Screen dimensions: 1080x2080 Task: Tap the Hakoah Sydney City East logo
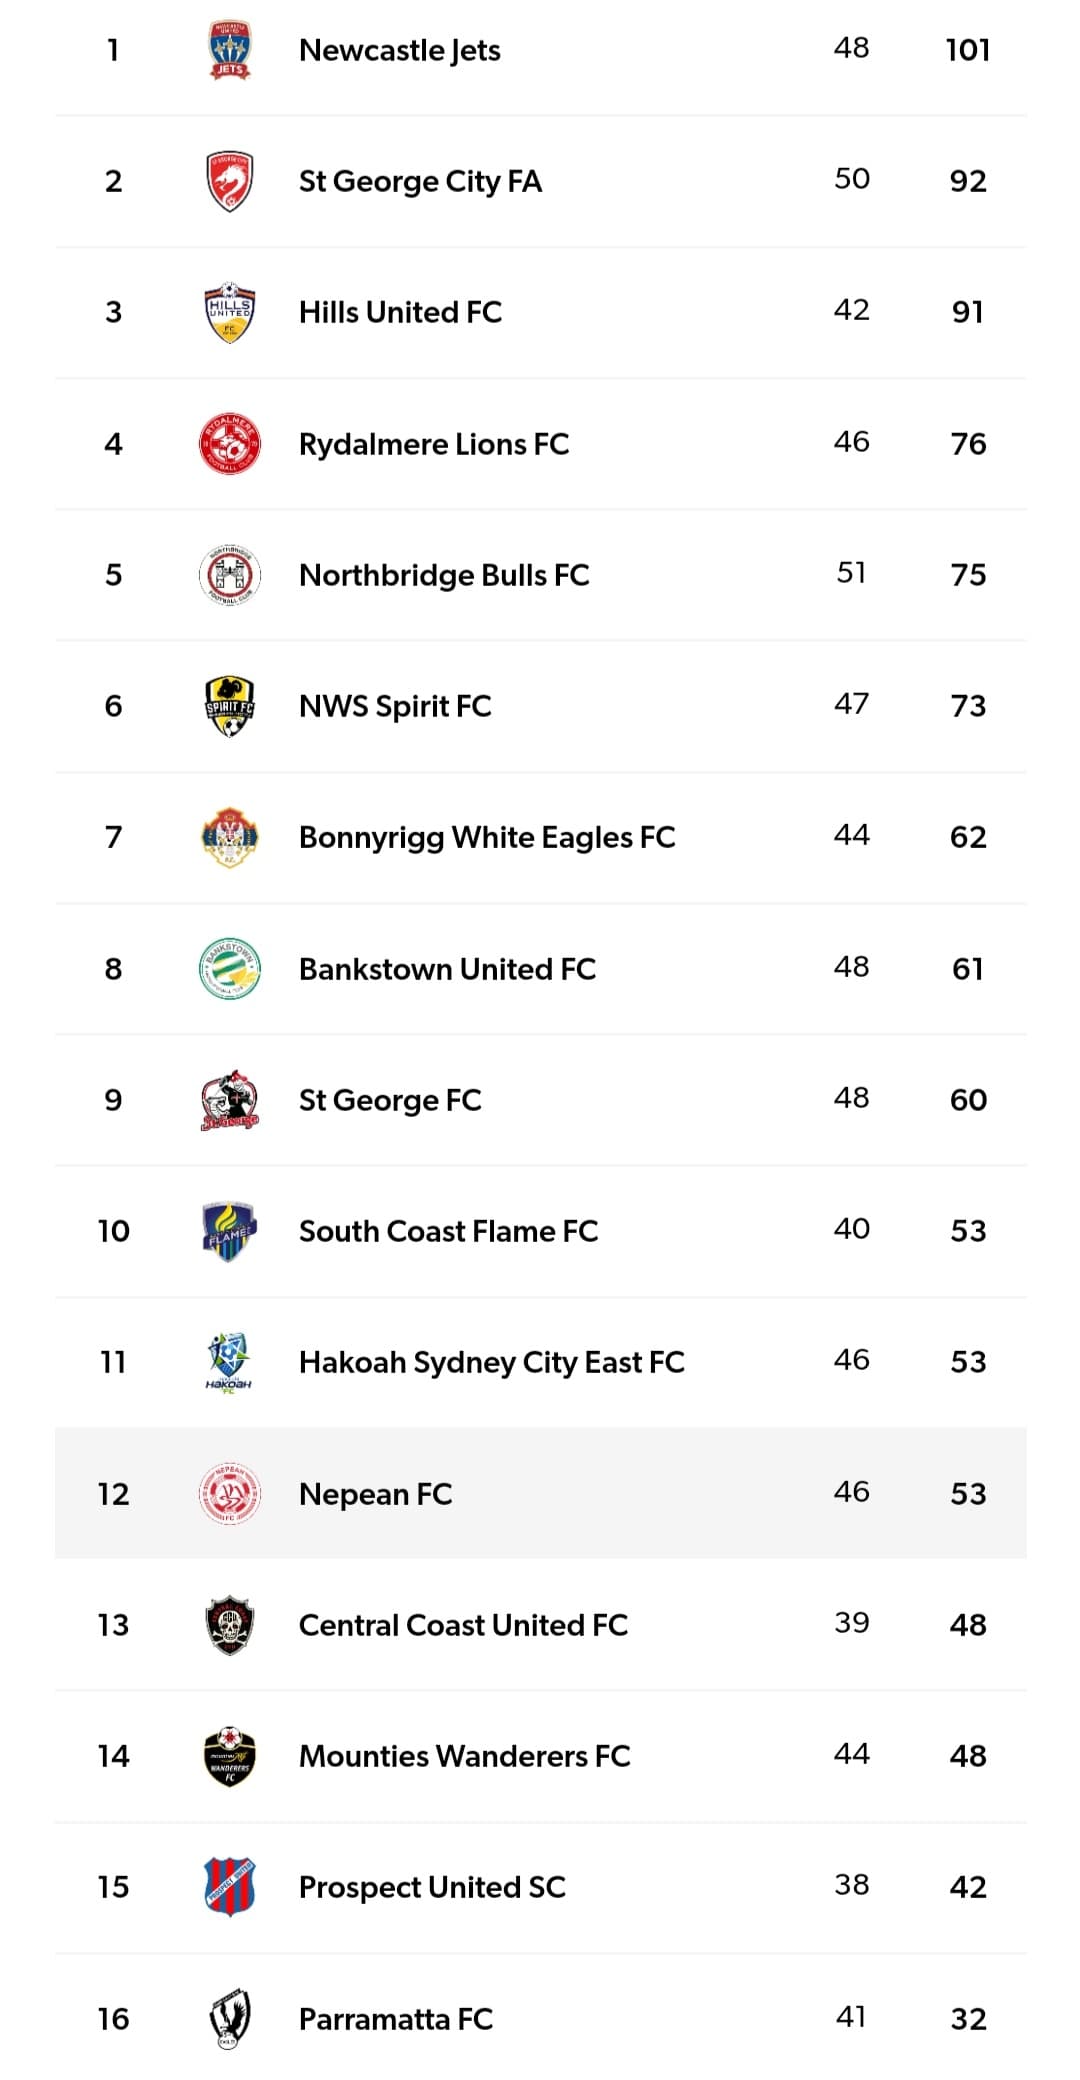pyautogui.click(x=229, y=1362)
